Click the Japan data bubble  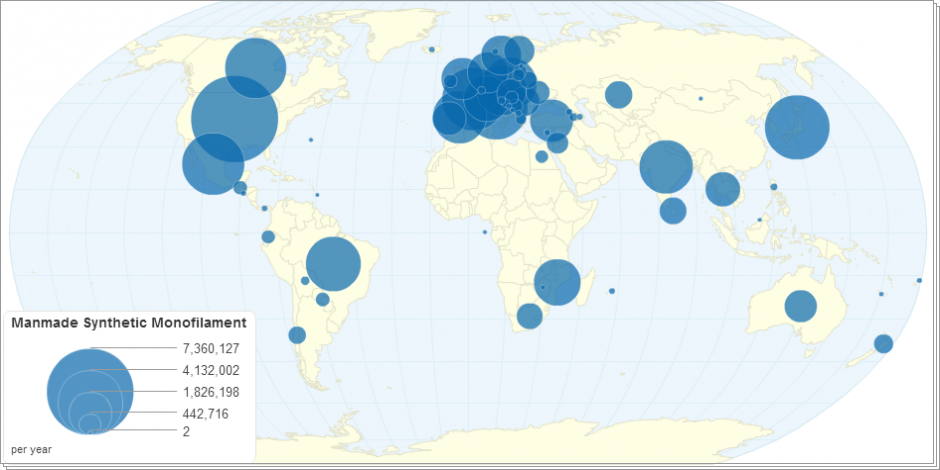797,127
